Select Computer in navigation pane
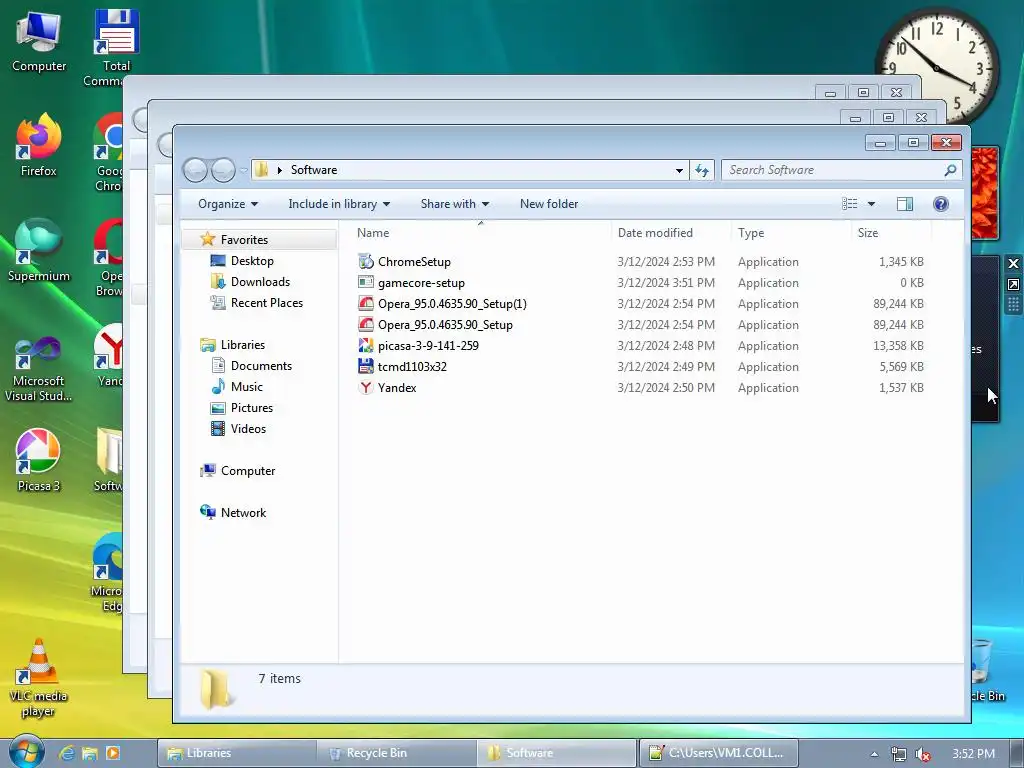 248,471
